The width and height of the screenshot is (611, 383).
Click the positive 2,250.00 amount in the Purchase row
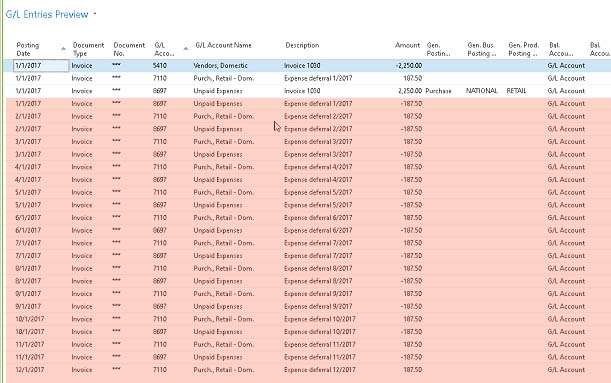(410, 91)
